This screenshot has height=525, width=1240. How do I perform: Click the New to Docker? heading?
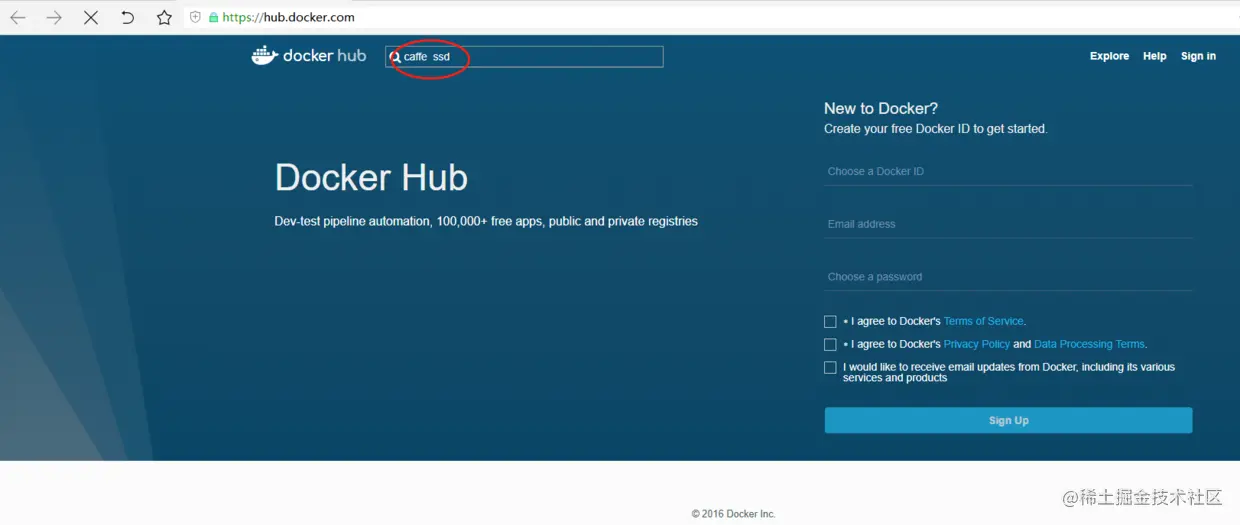click(881, 108)
